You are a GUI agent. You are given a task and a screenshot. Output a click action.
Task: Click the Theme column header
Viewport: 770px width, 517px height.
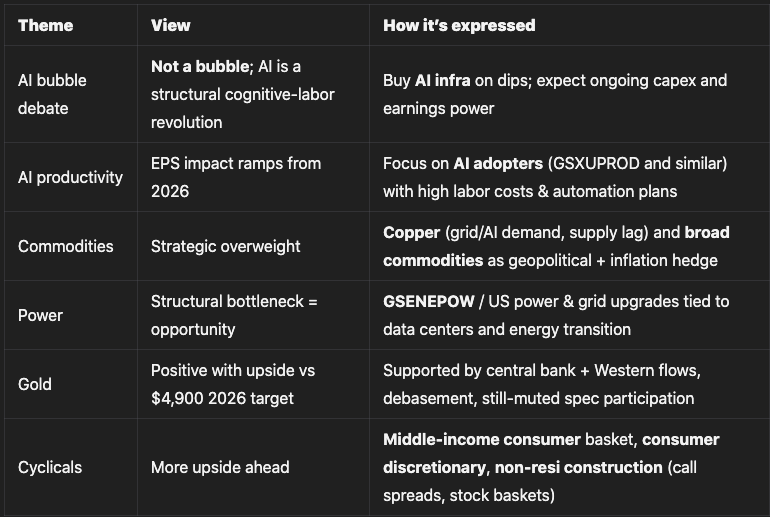click(x=45, y=25)
